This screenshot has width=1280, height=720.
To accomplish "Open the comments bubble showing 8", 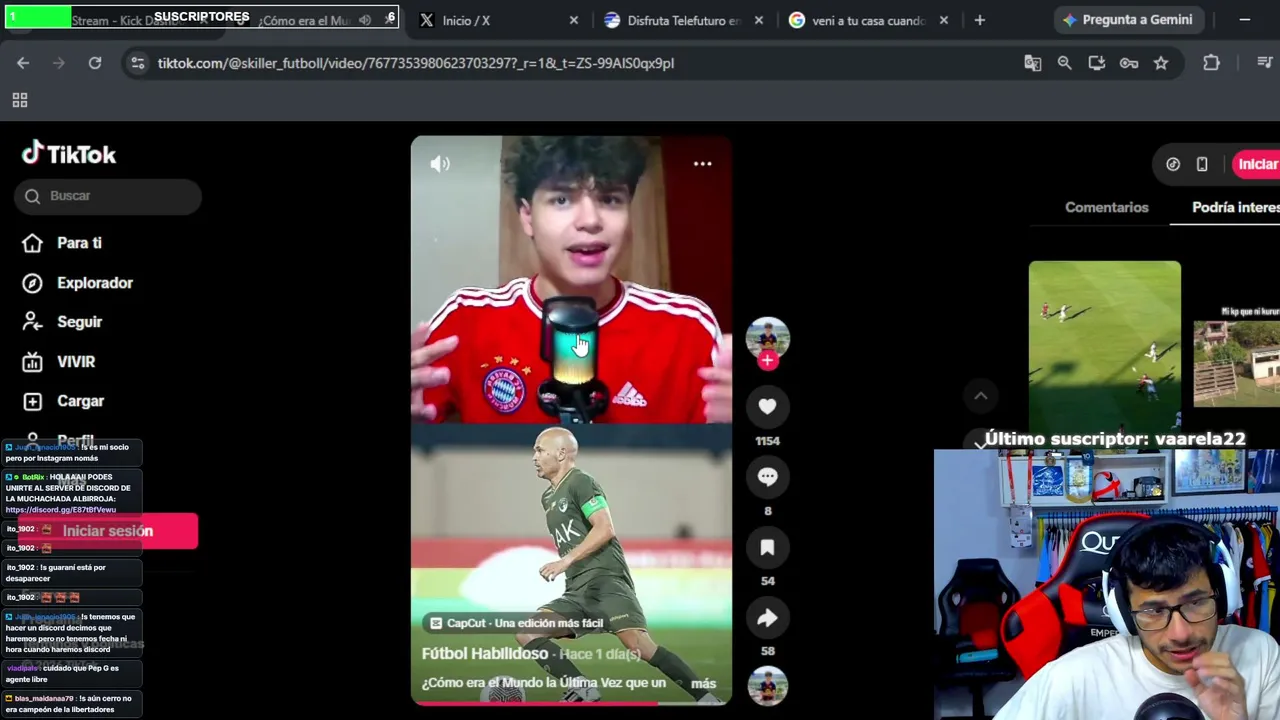I will [767, 477].
